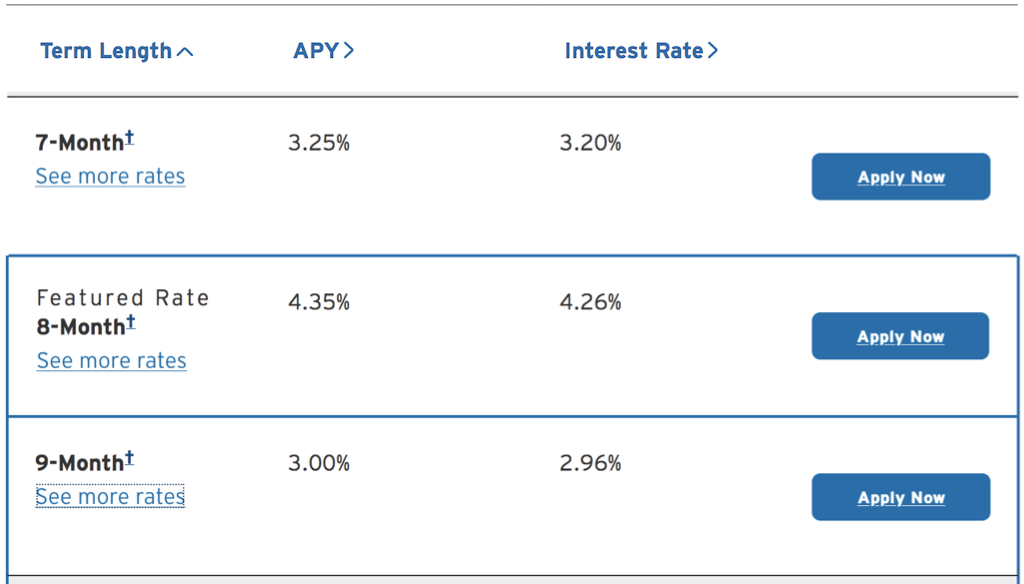Sort the table by APY
1024x584 pixels.
[317, 51]
